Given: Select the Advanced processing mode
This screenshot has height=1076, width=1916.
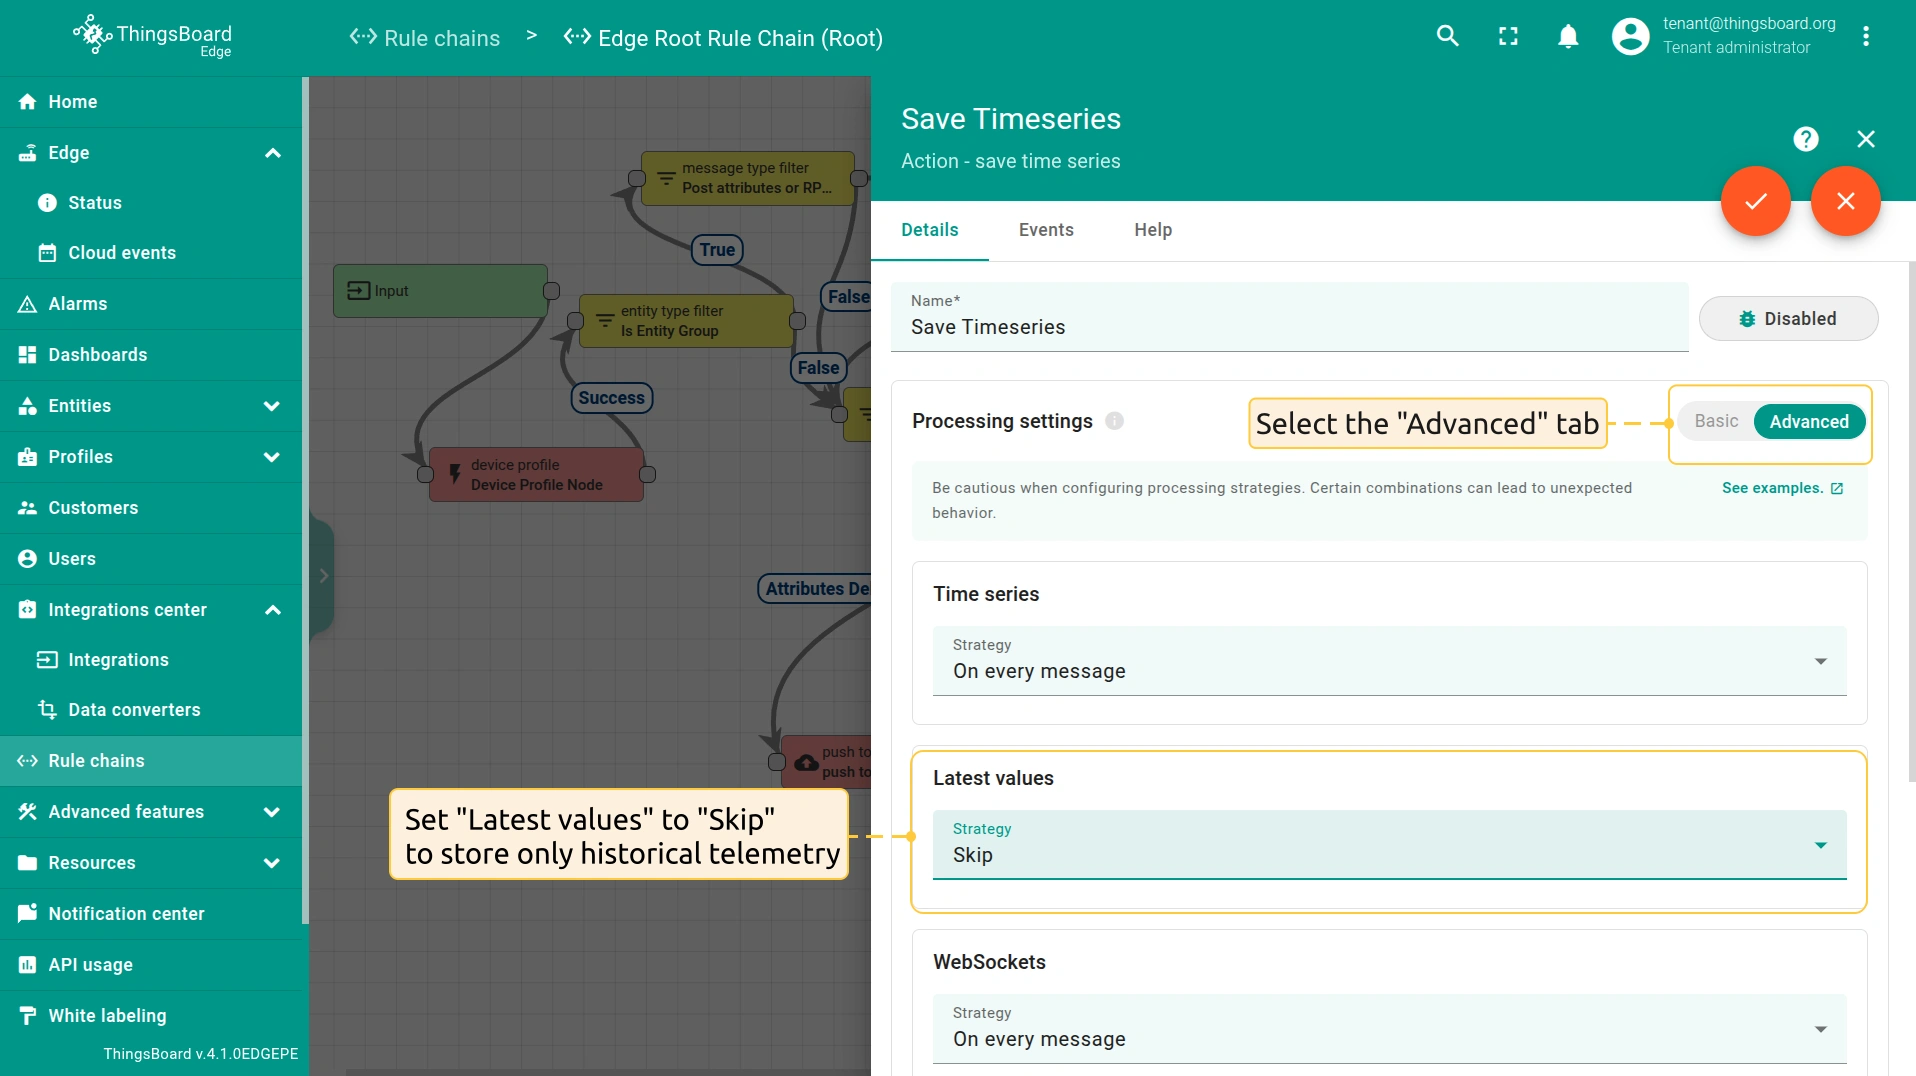Looking at the screenshot, I should coord(1808,421).
